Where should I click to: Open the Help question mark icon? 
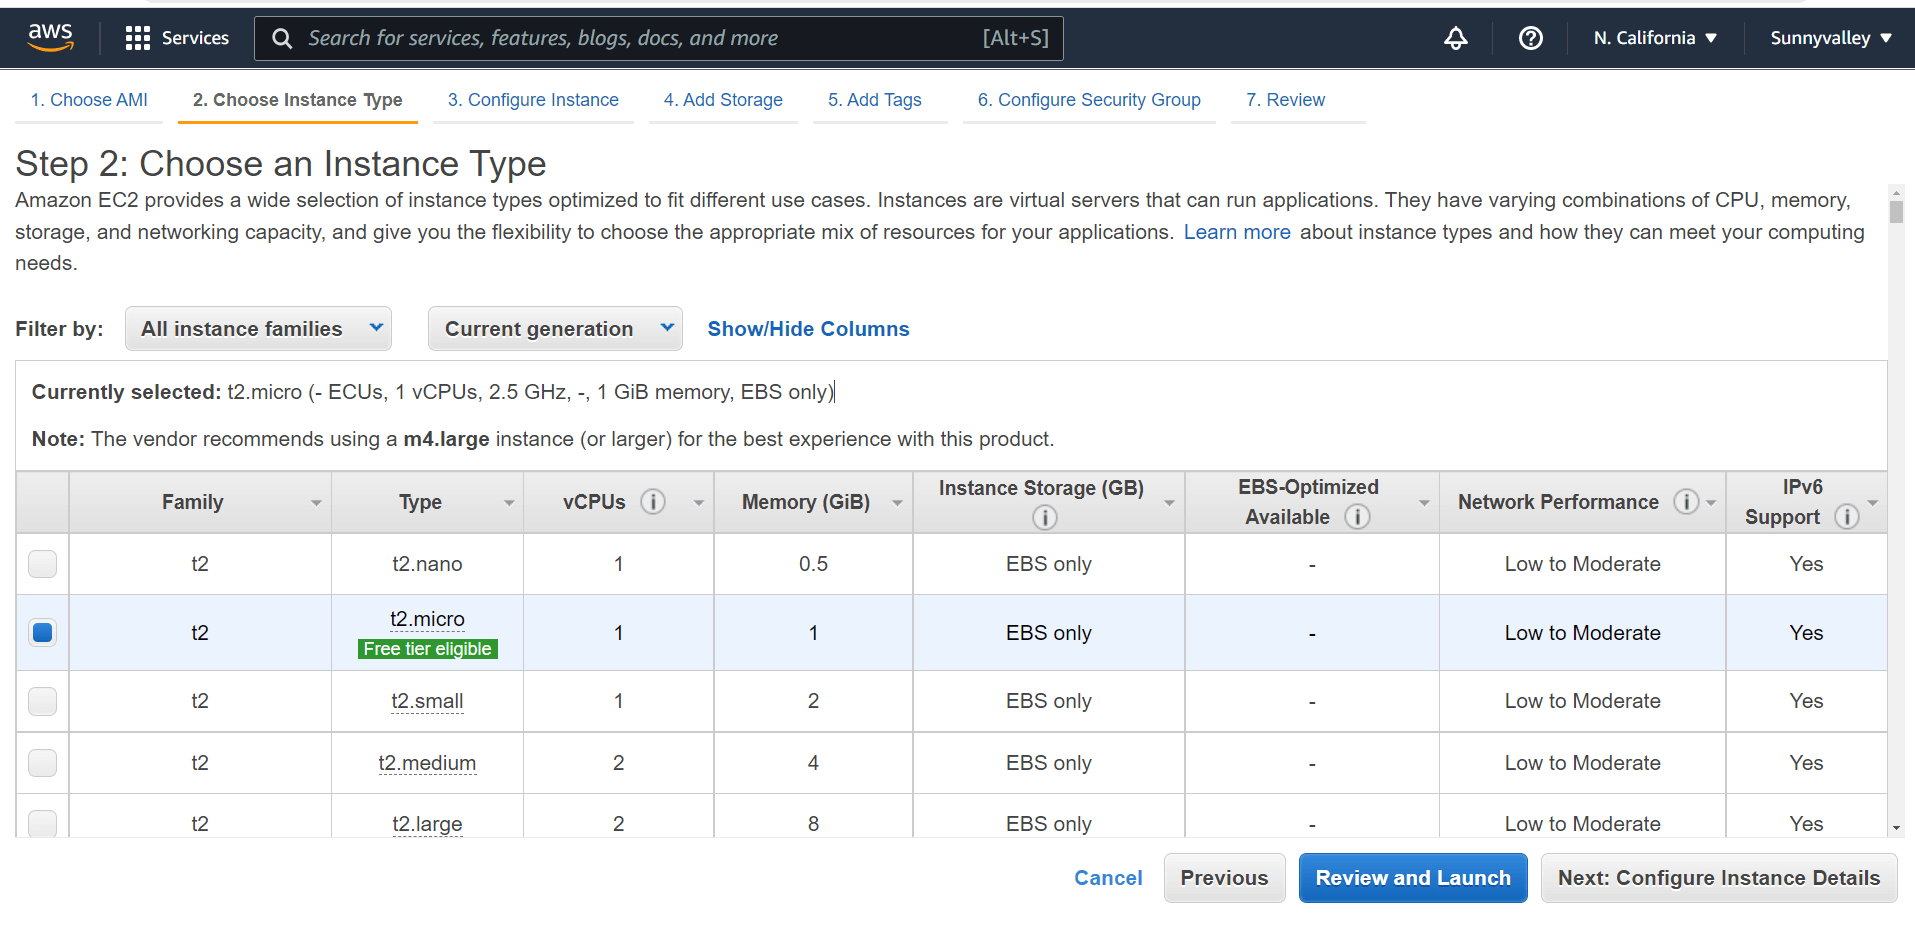pos(1530,38)
